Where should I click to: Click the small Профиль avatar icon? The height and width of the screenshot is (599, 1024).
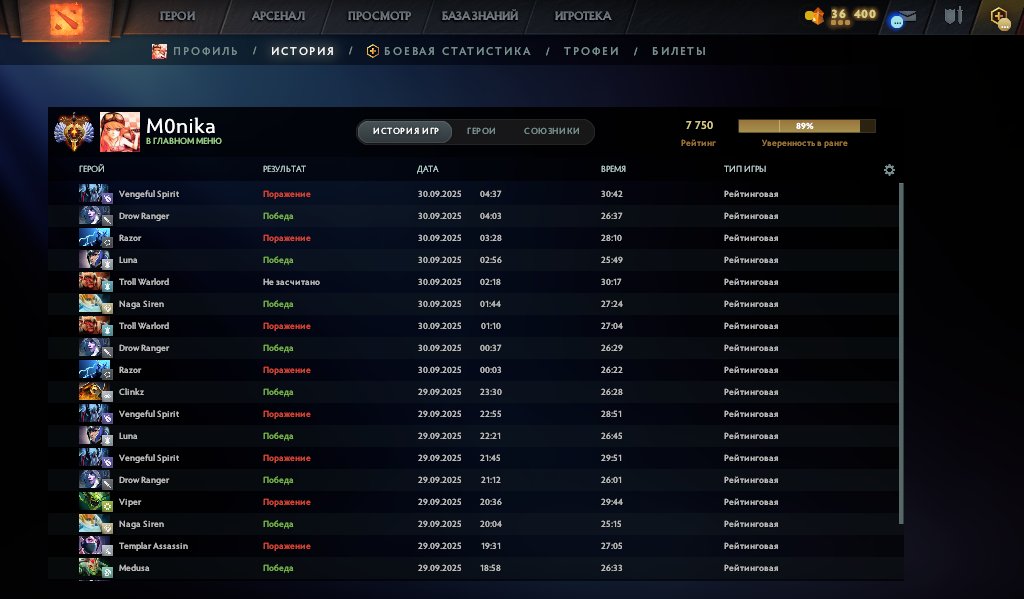(159, 51)
